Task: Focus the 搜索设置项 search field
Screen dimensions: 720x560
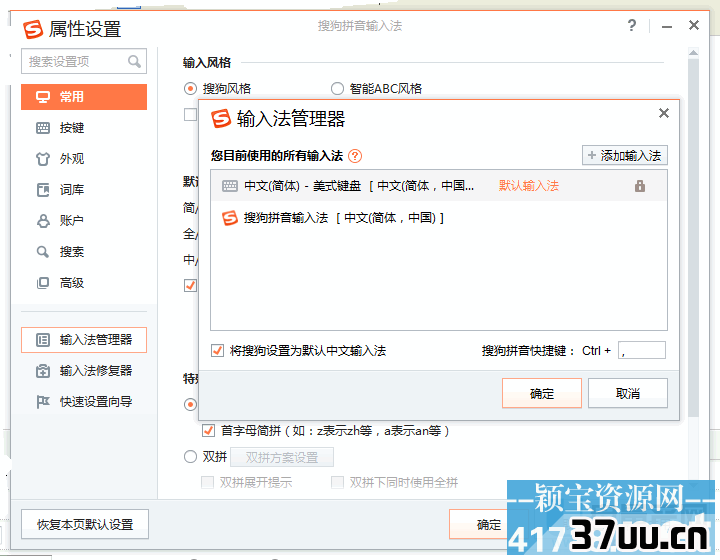Action: (84, 61)
